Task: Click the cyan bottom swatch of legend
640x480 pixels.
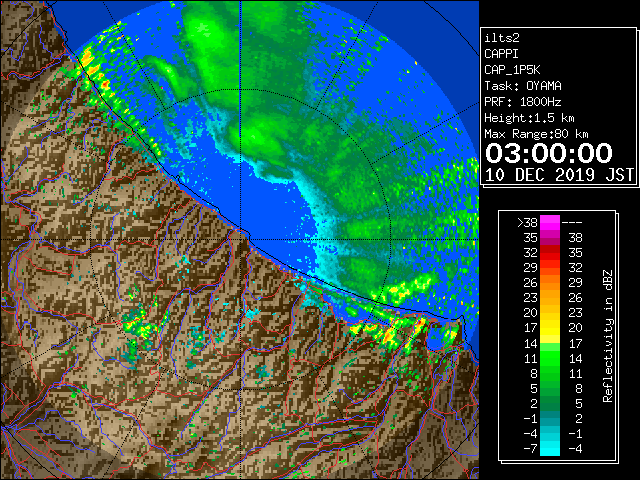Action: coord(550,448)
